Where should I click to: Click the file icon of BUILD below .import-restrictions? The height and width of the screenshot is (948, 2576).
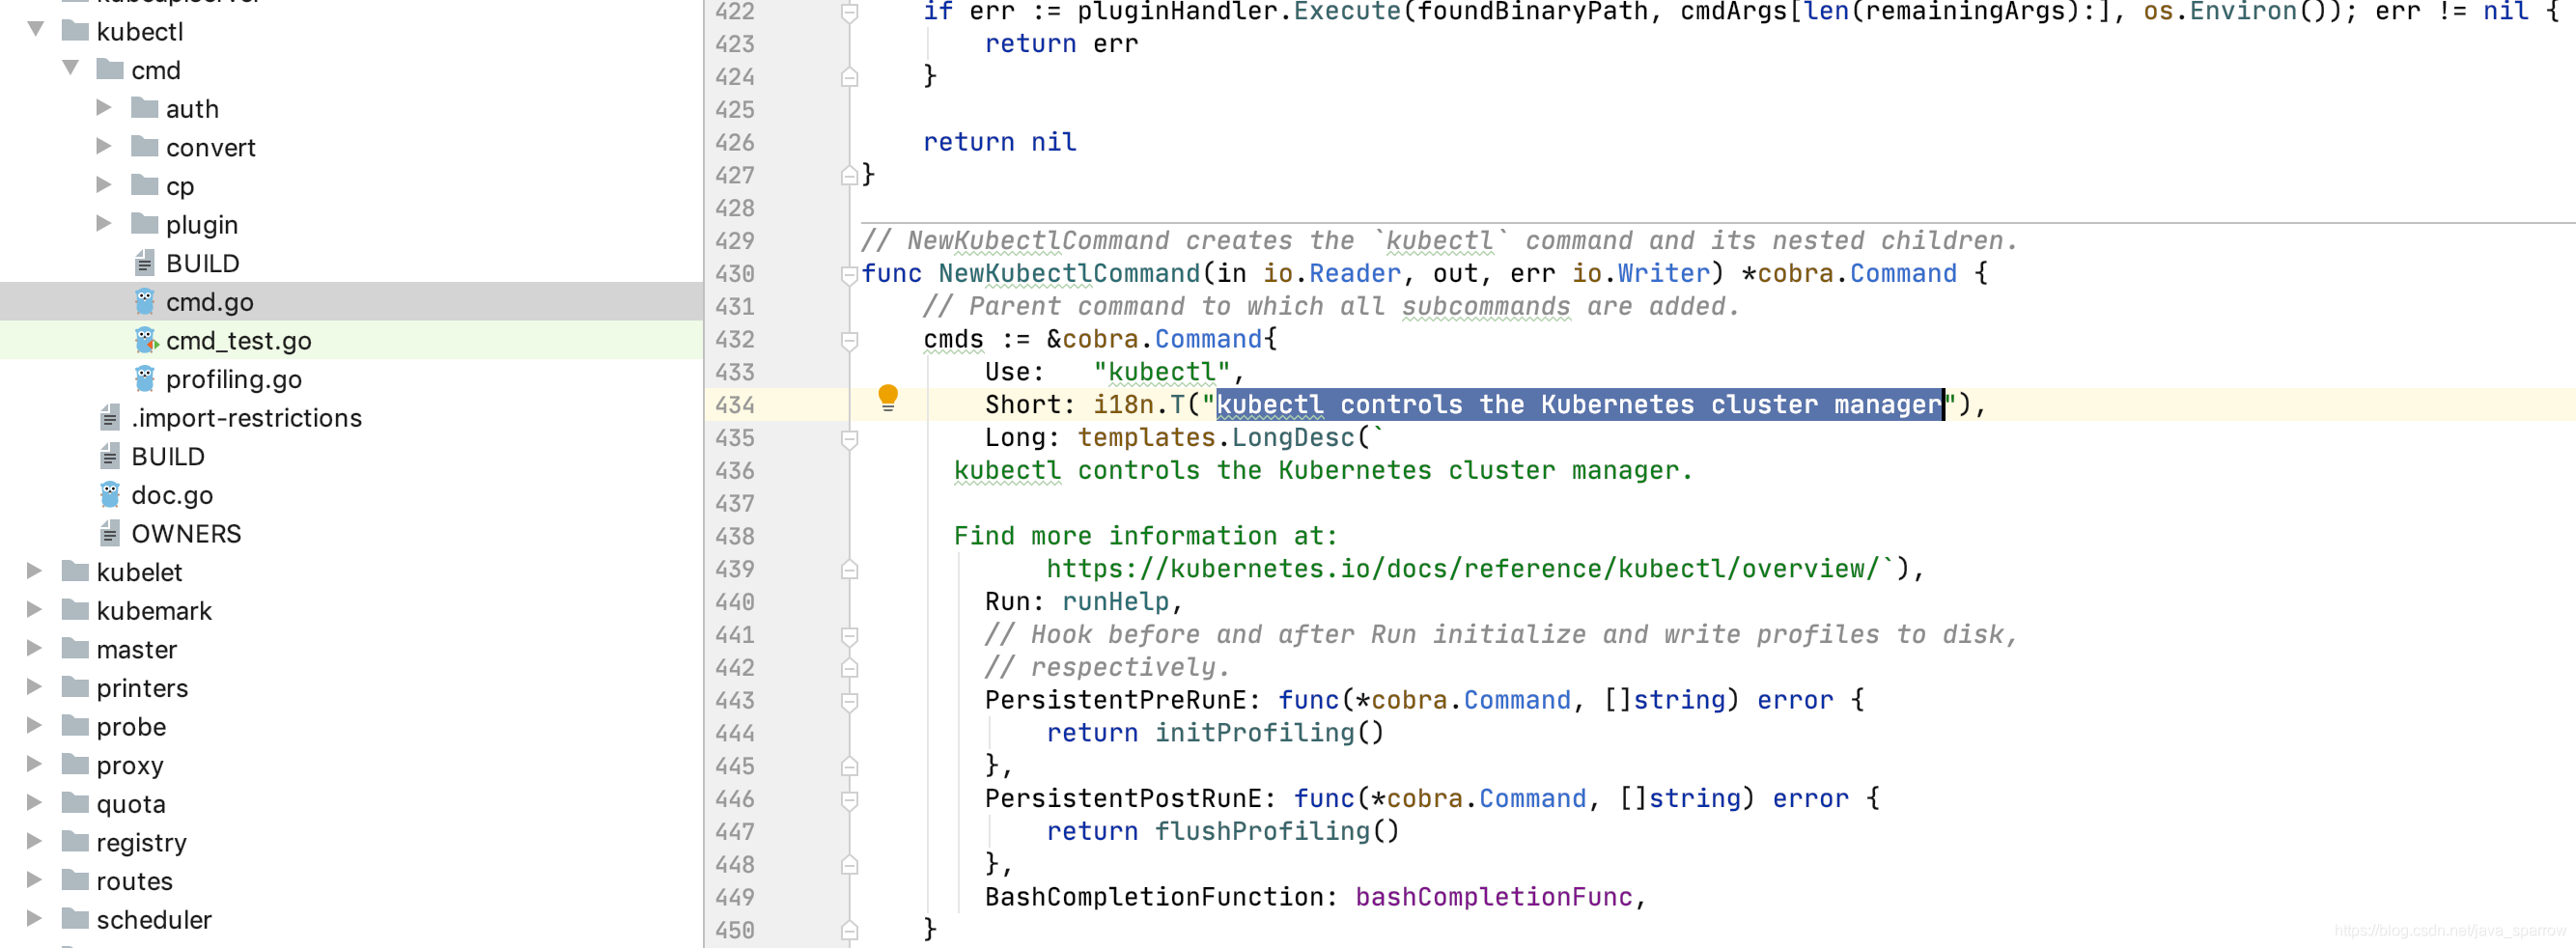click(x=110, y=456)
